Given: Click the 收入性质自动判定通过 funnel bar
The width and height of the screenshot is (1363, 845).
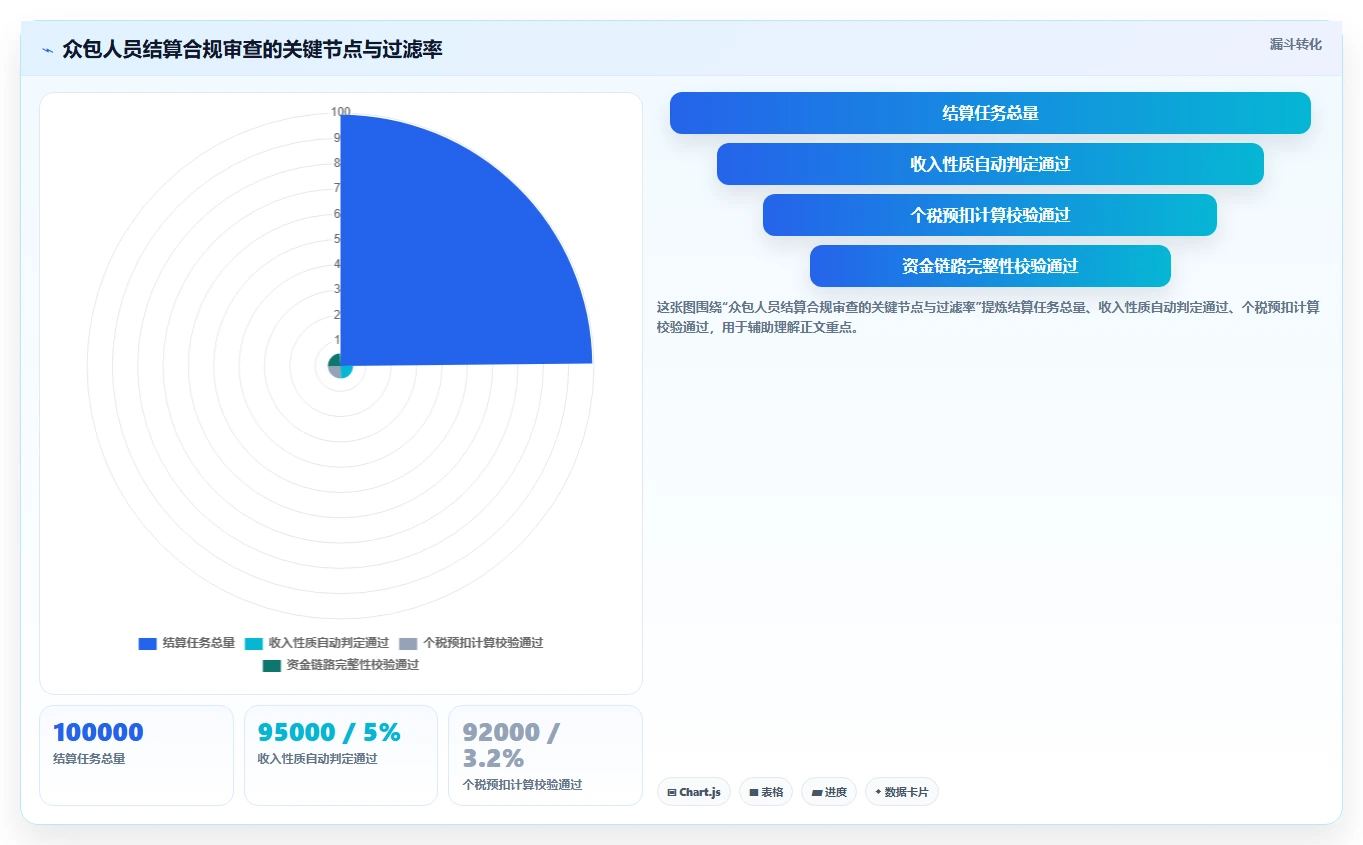Looking at the screenshot, I should 990,164.
